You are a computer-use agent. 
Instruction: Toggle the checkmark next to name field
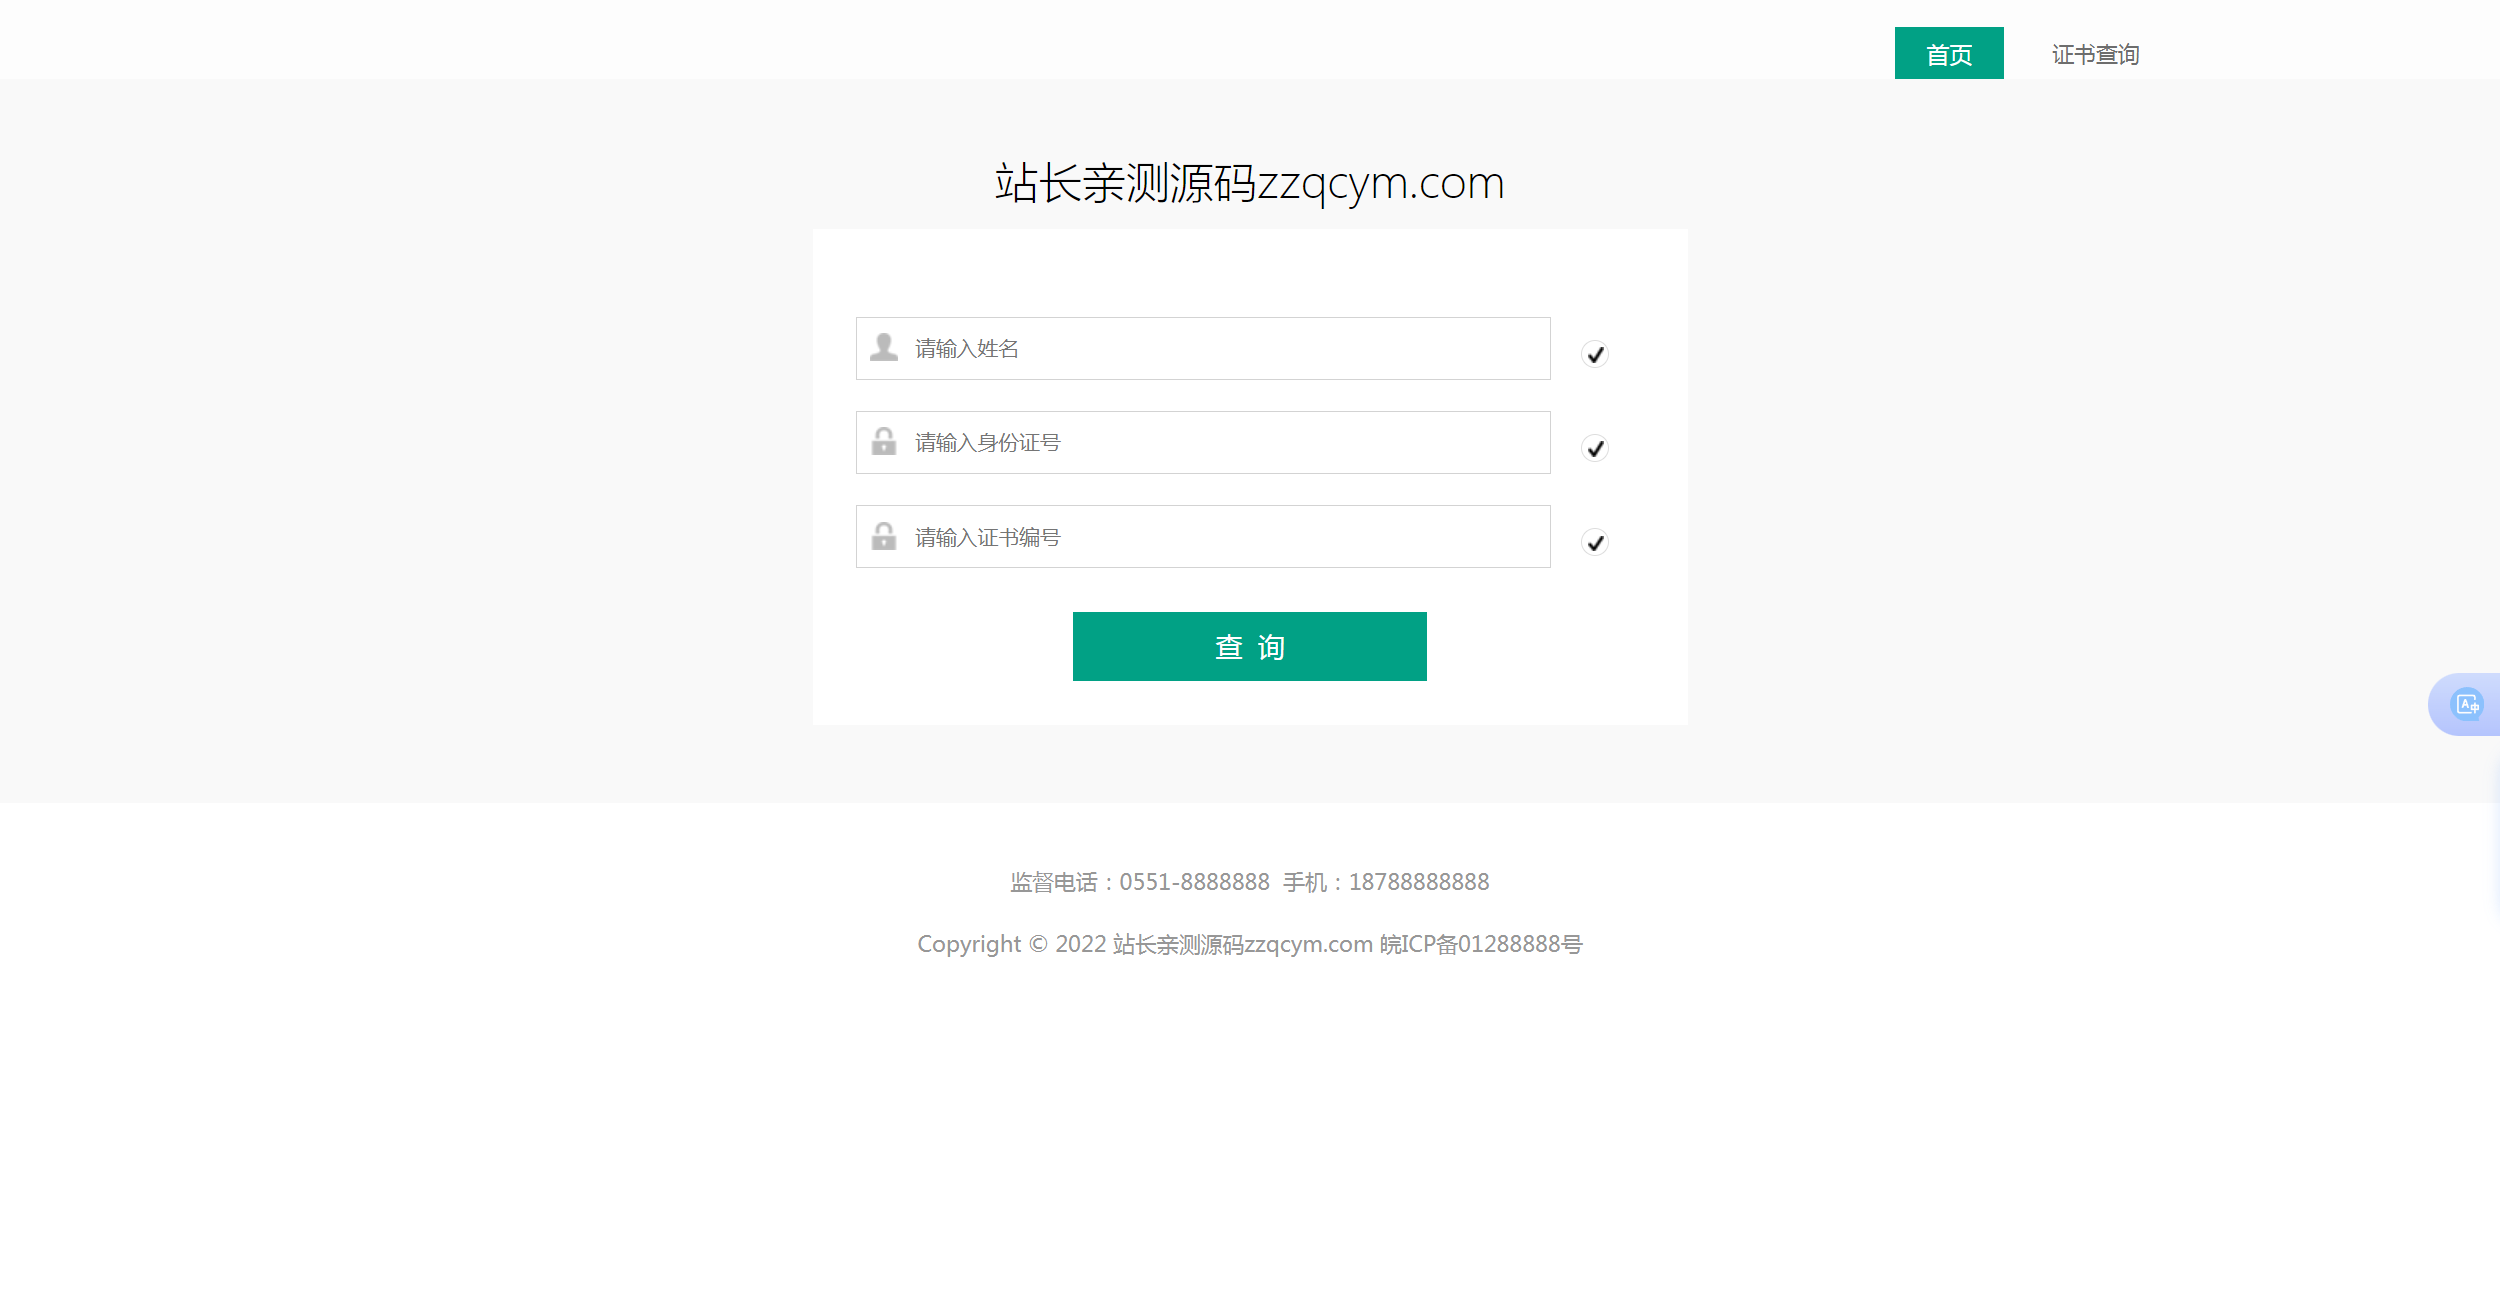coord(1595,354)
